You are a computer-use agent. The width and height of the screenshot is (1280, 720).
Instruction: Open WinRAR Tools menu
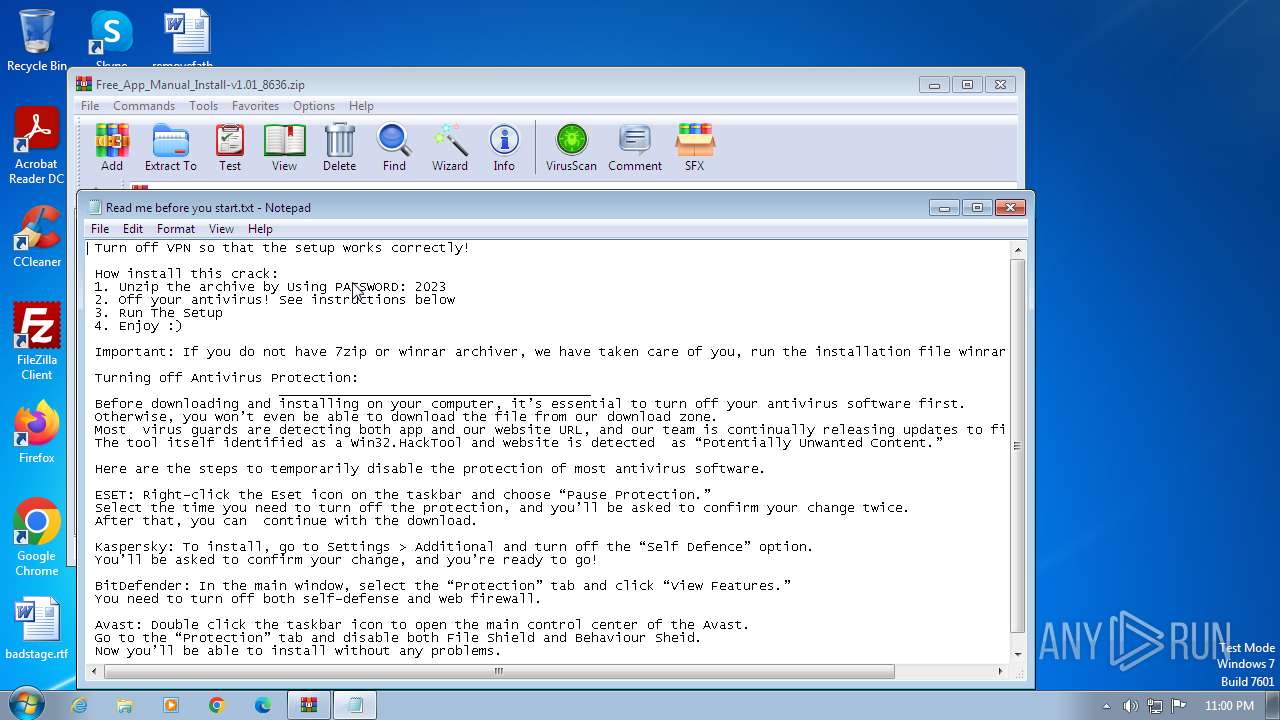203,106
